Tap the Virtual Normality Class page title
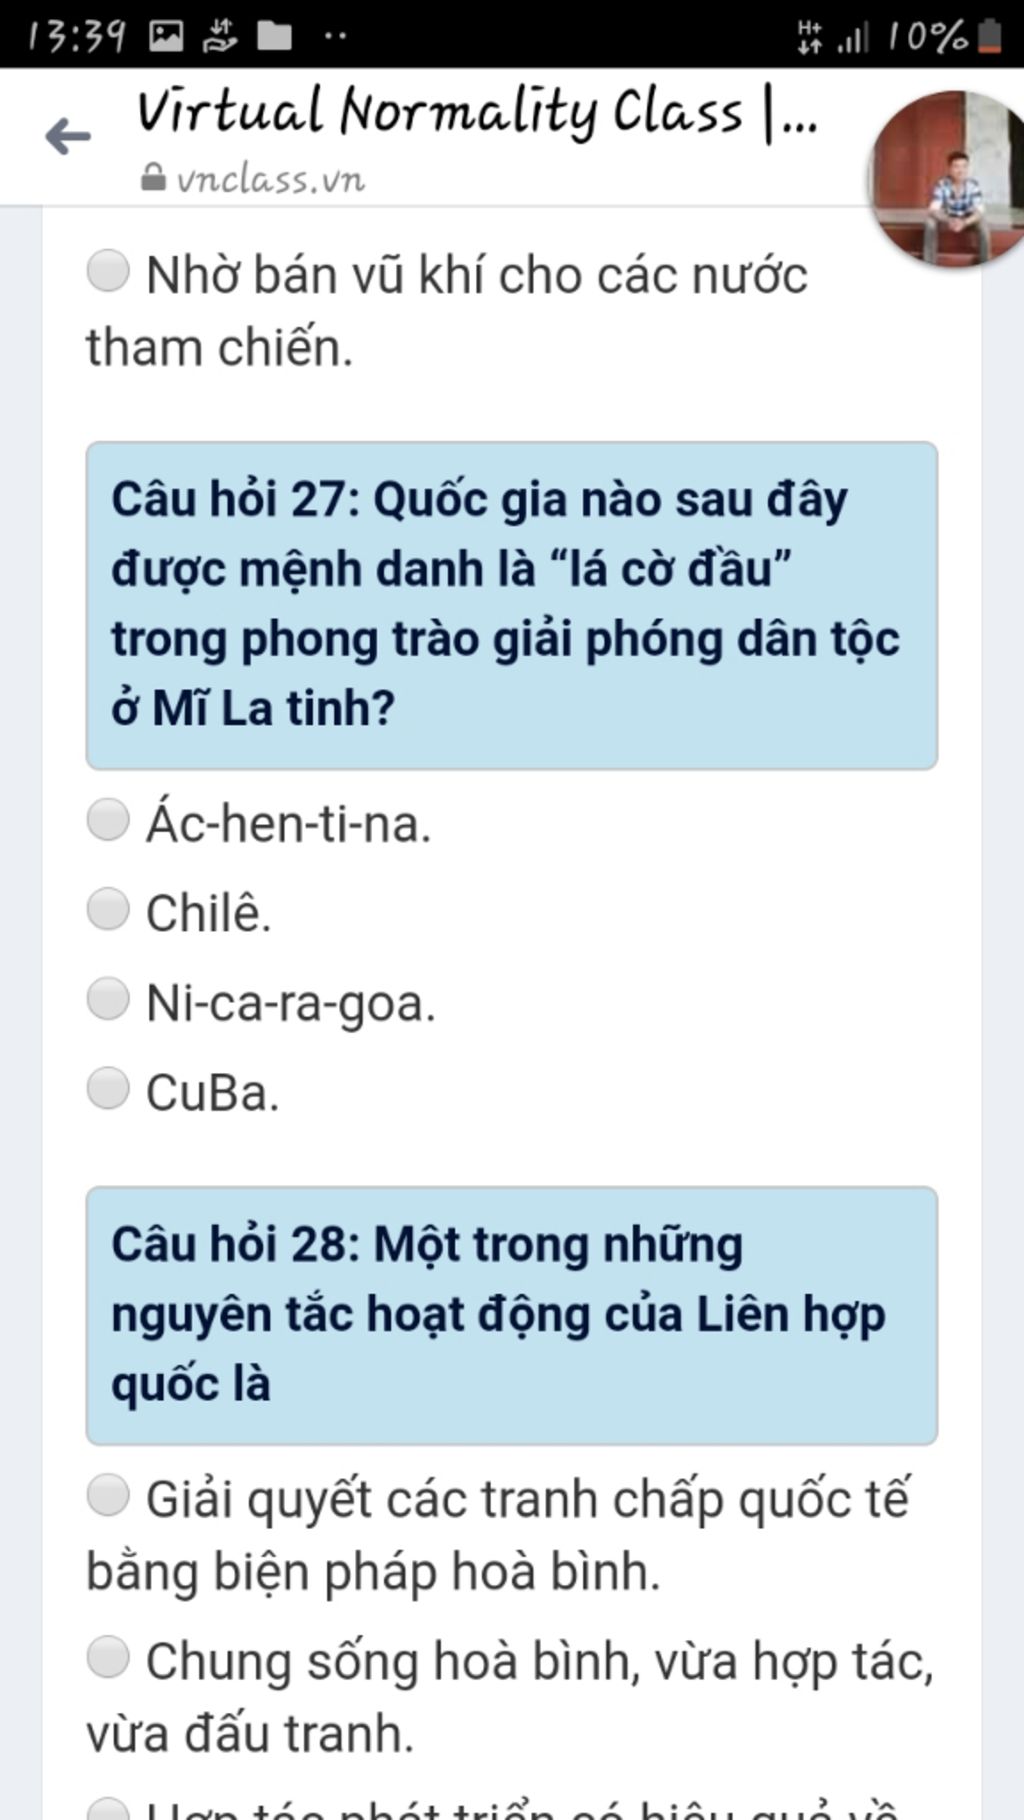 coord(478,112)
